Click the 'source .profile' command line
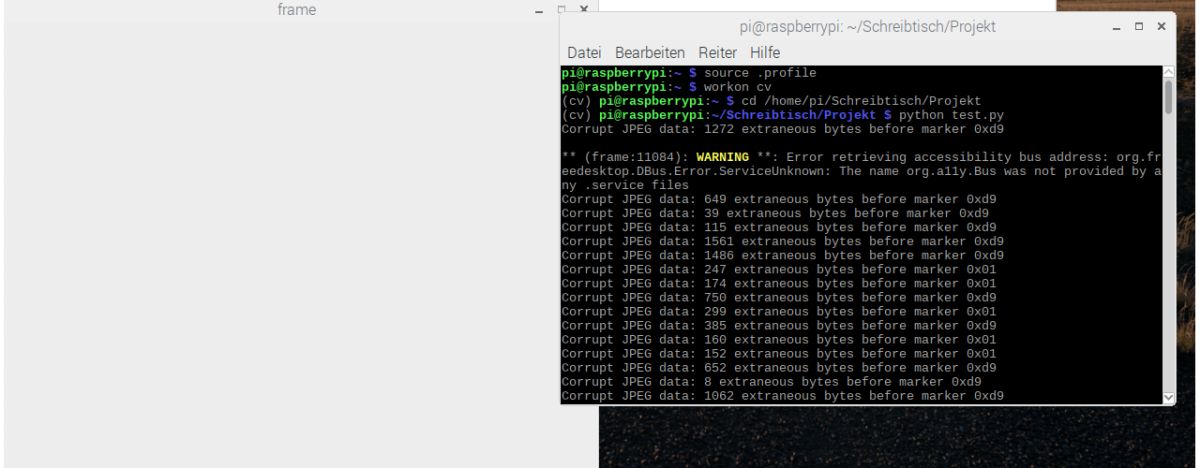This screenshot has width=1200, height=468. [689, 73]
